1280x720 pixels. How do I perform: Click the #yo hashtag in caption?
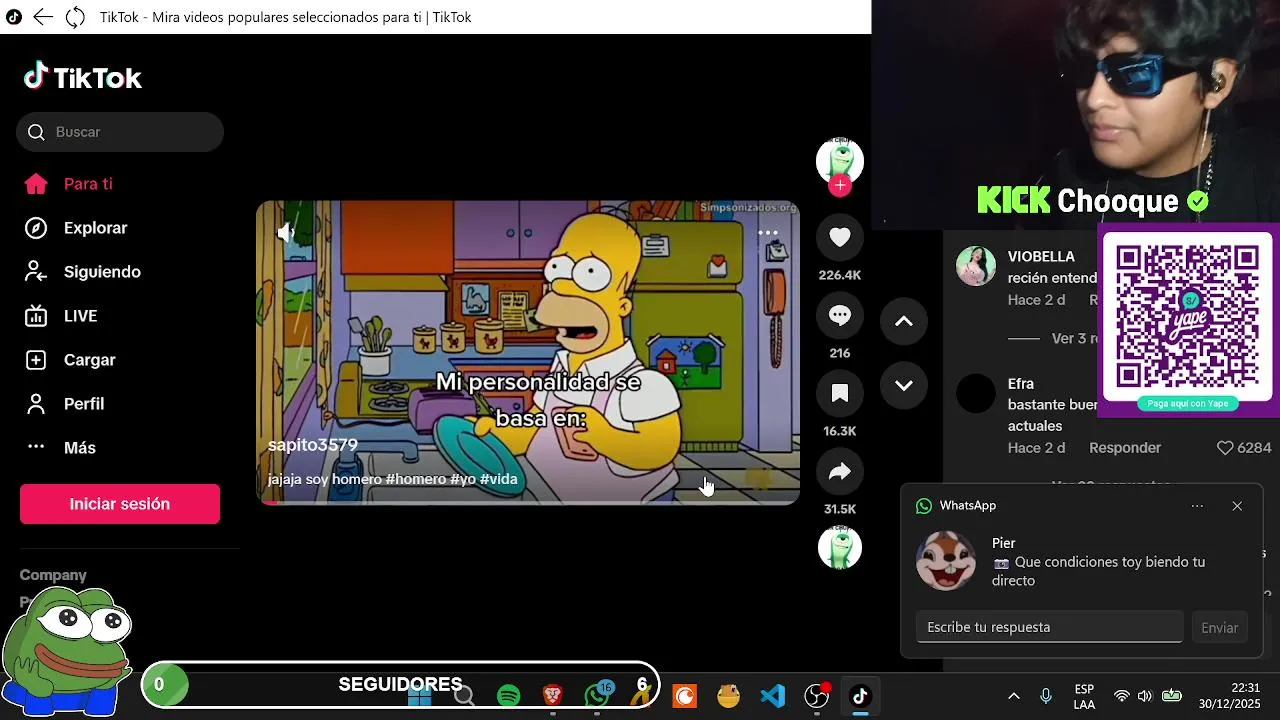click(x=463, y=479)
